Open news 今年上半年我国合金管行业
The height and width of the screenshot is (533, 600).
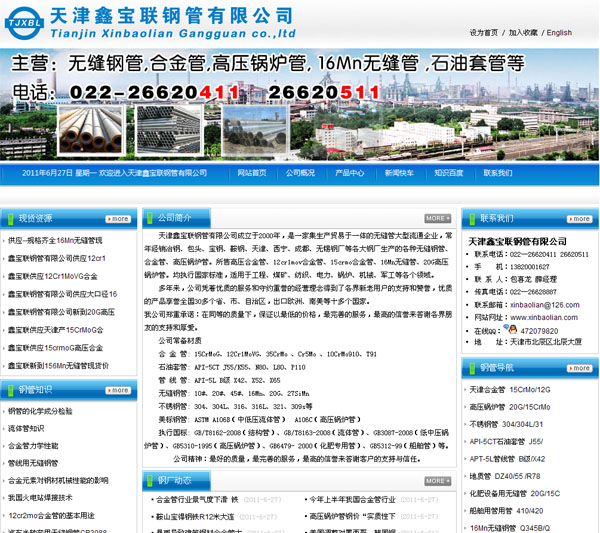tap(352, 500)
